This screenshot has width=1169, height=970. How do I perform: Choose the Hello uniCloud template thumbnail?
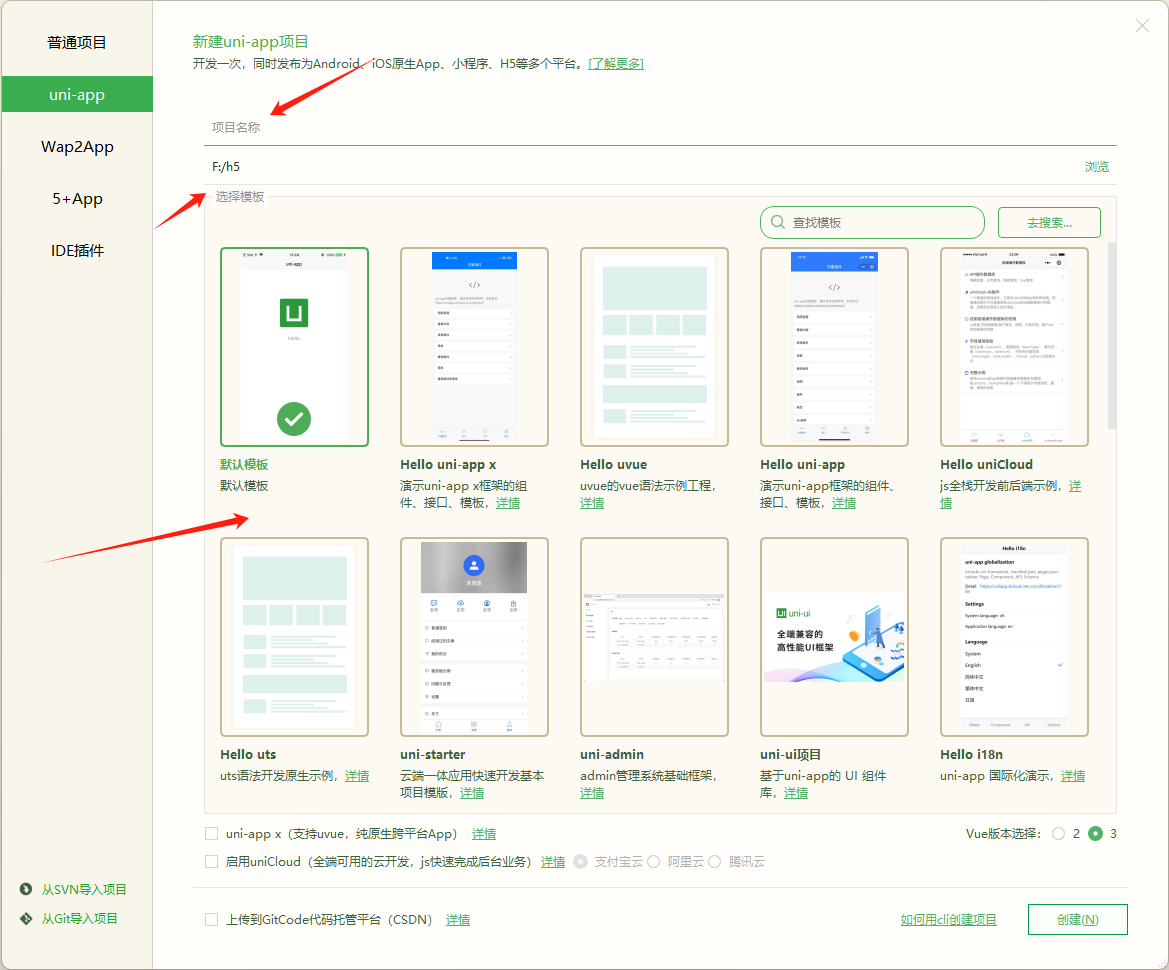click(1014, 347)
